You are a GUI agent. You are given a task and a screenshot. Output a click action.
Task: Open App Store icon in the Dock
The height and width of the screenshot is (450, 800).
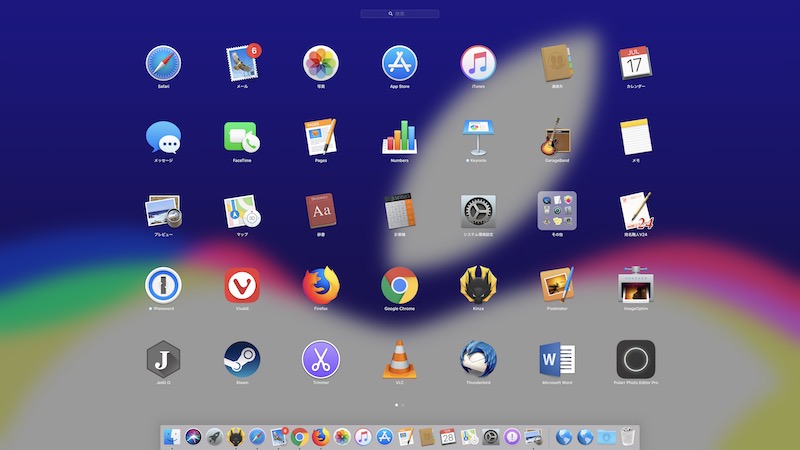tap(384, 437)
